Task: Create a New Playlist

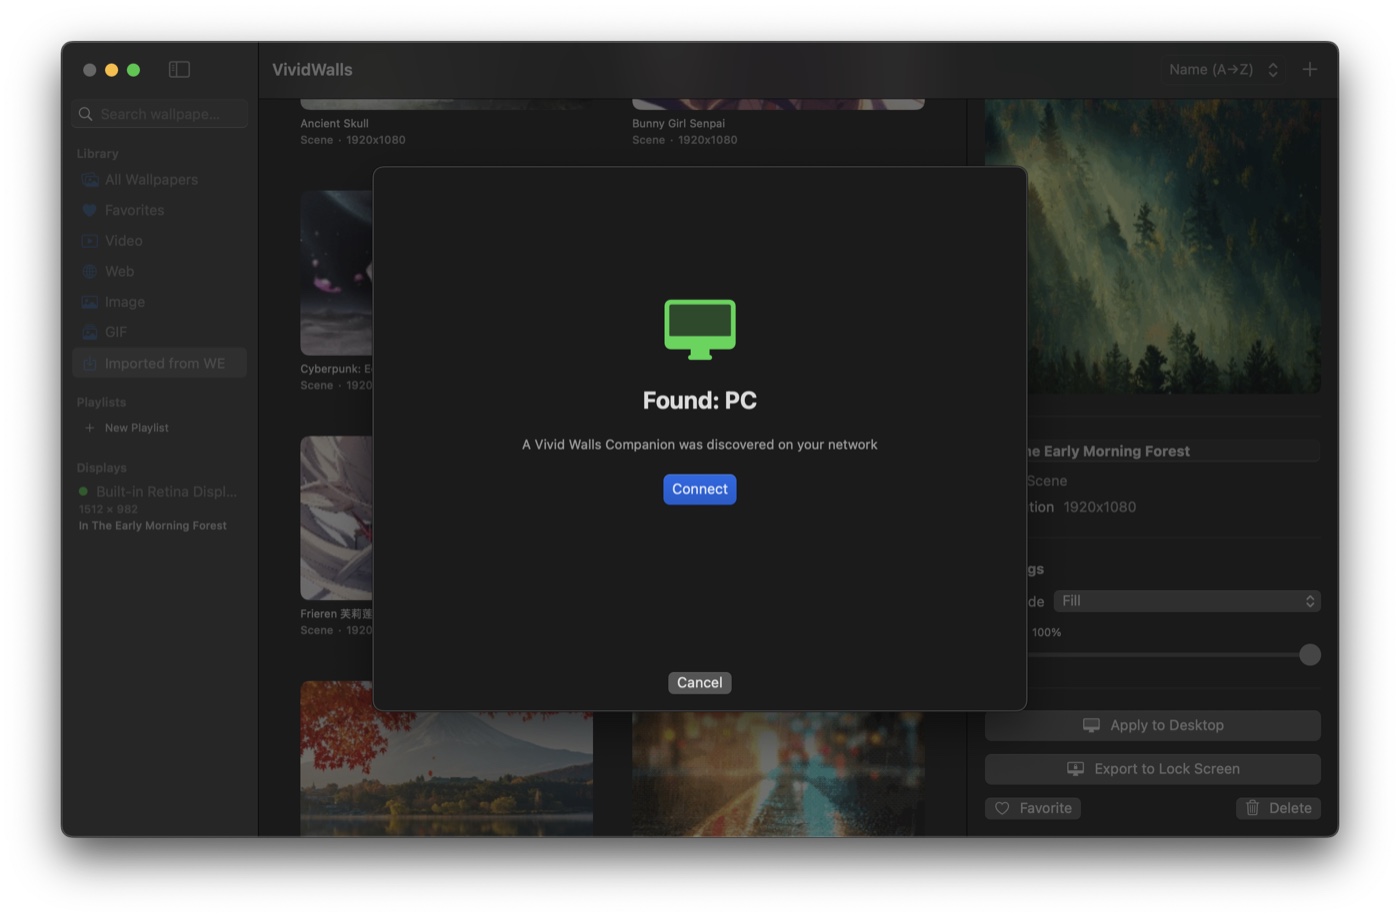Action: pos(127,428)
